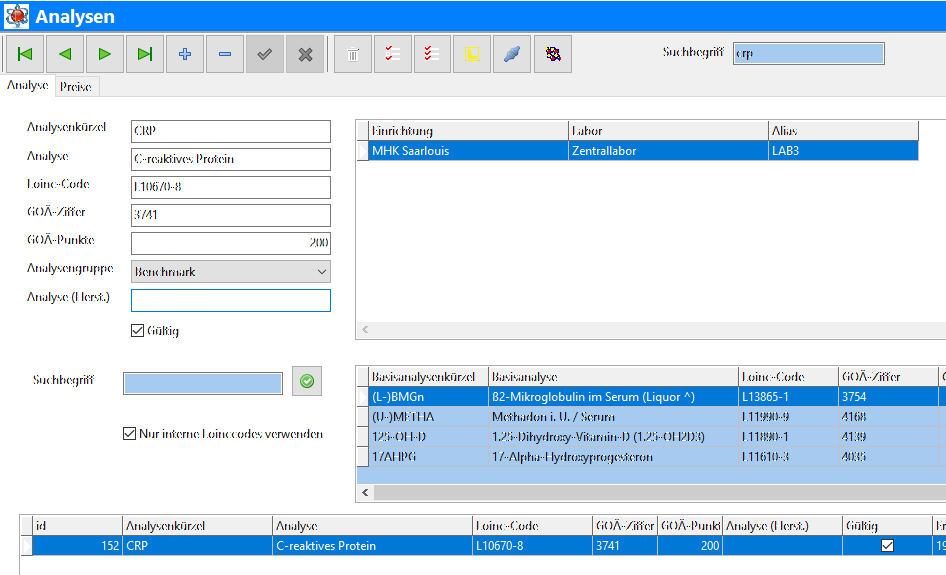Image resolution: width=946 pixels, height=575 pixels.
Task: Click green confirm button beside lower Suchbegriff
Action: pyautogui.click(x=307, y=381)
